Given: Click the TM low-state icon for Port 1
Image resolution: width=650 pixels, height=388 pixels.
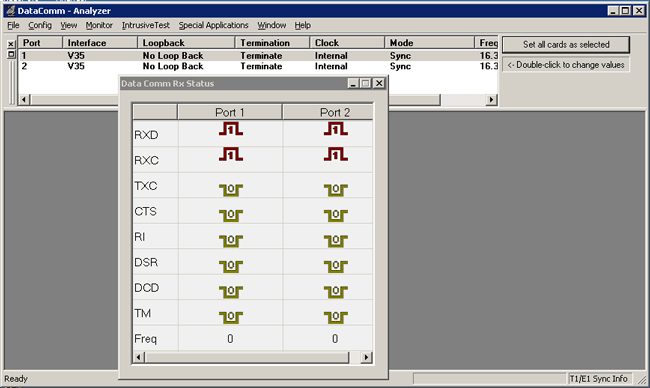Looking at the screenshot, I should pyautogui.click(x=231, y=318).
